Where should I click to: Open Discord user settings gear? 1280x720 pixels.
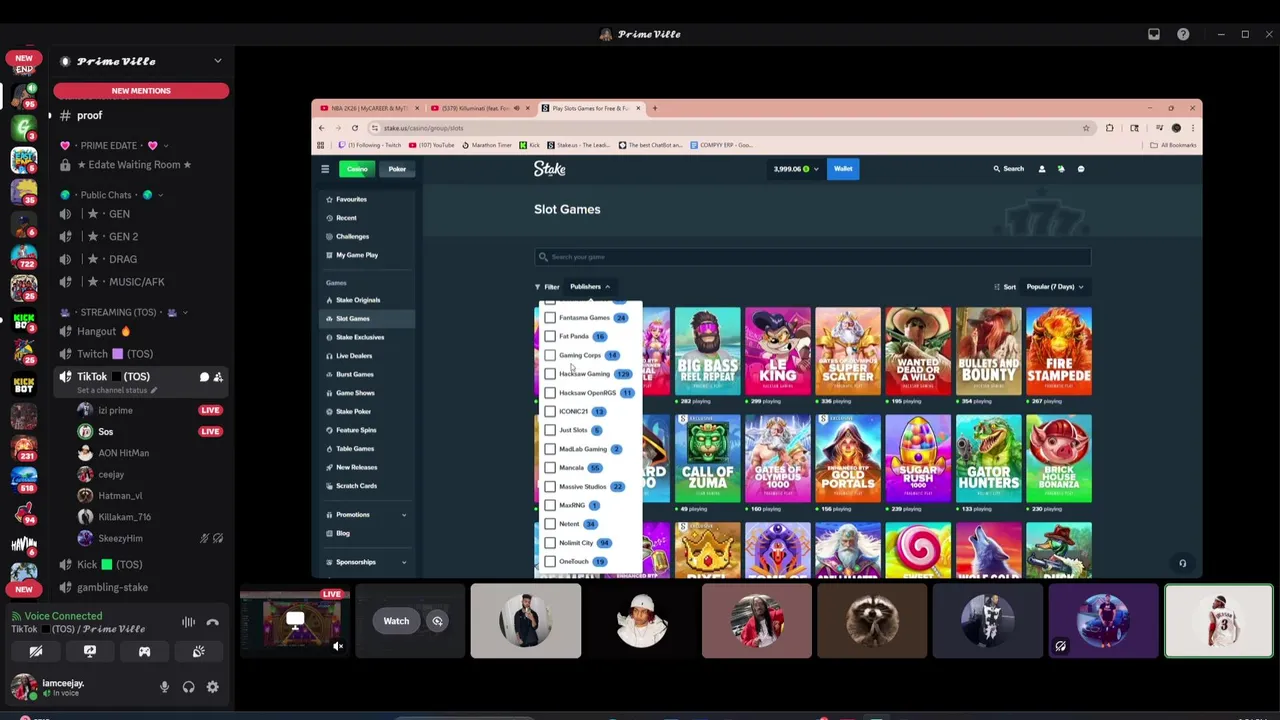coord(212,687)
